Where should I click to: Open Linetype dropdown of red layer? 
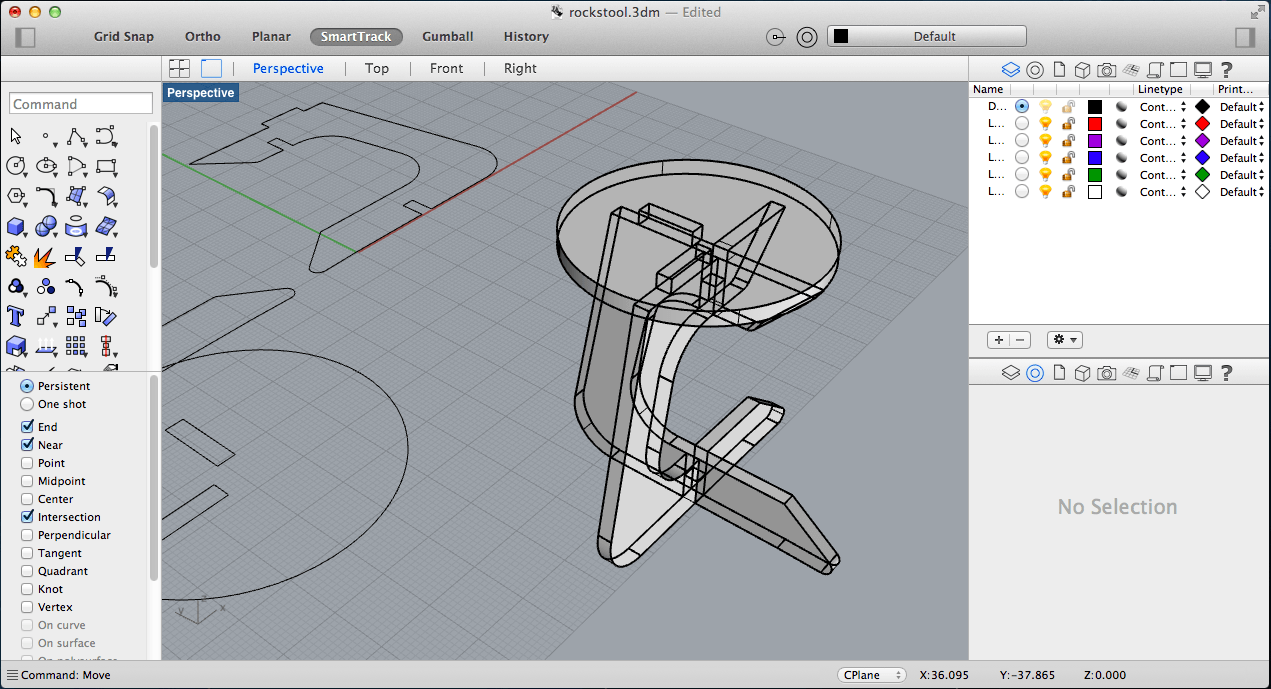1163,124
